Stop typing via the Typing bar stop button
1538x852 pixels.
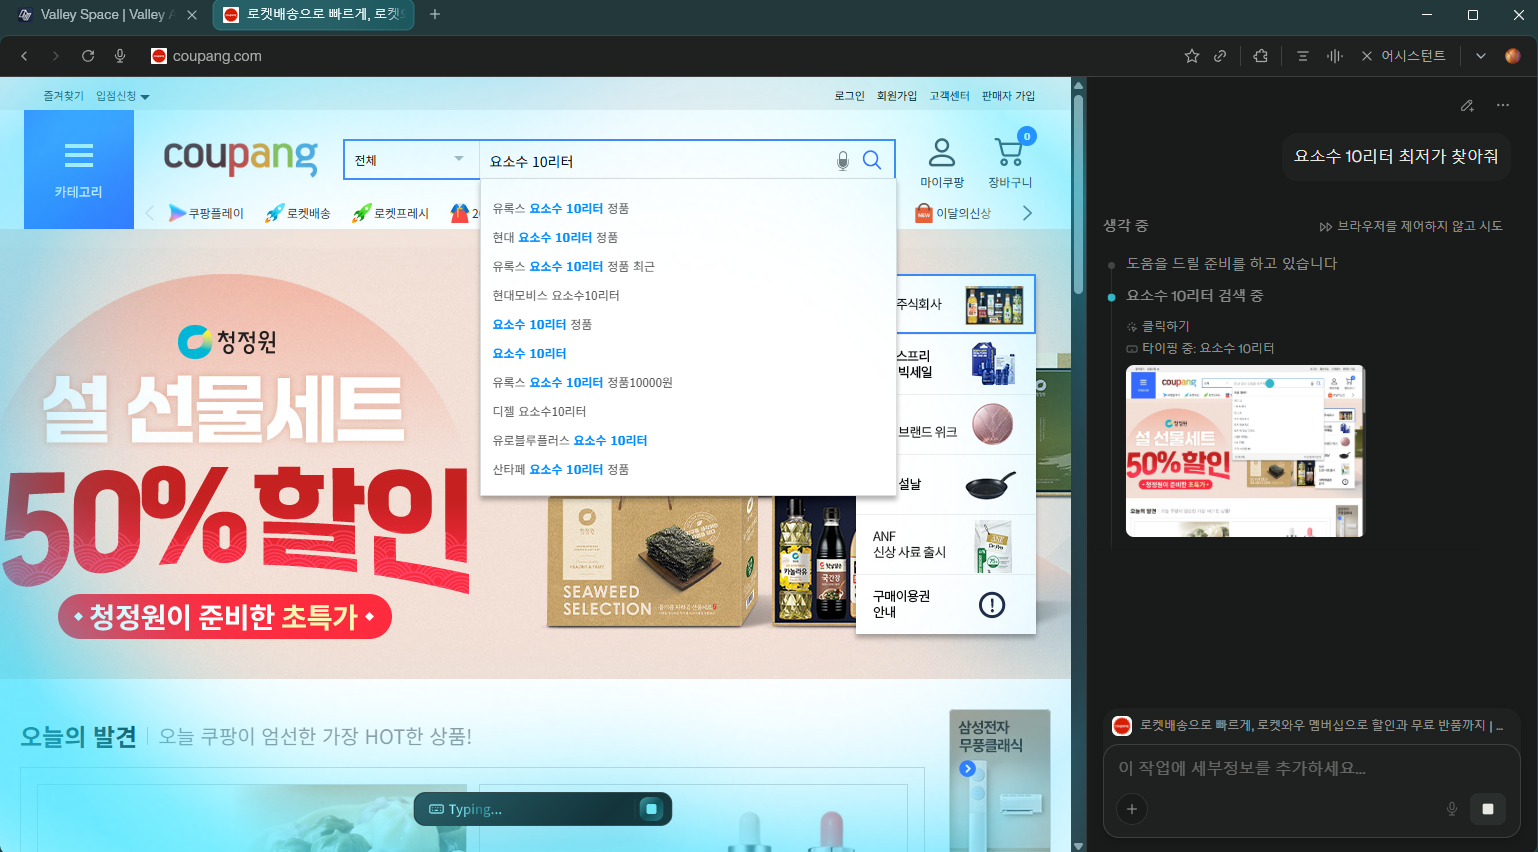(x=651, y=809)
